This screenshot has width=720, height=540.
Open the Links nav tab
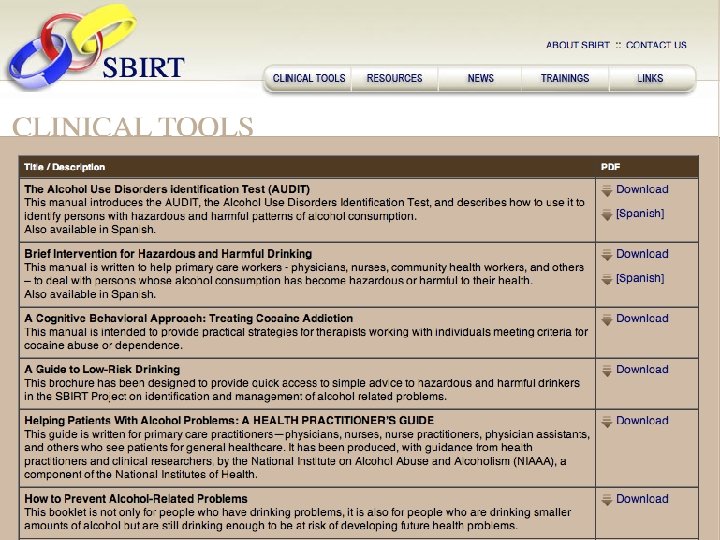point(650,79)
